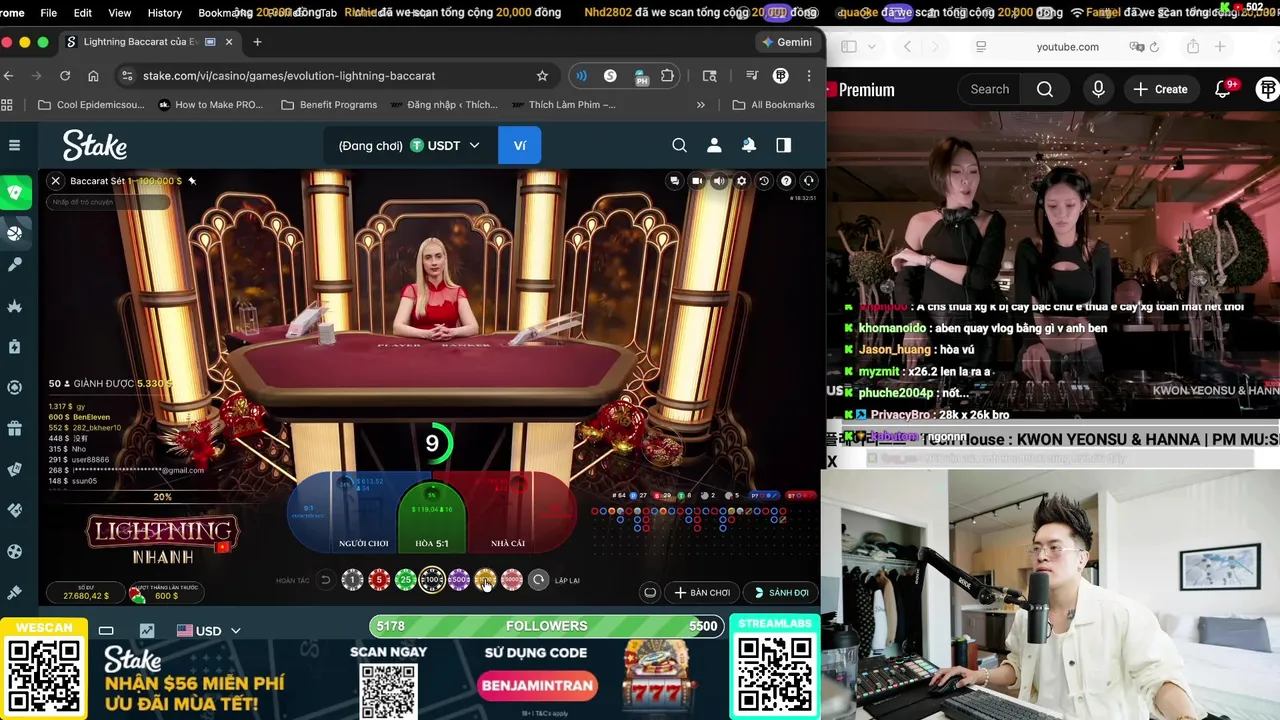Select the red 5 value chip

(x=379, y=580)
